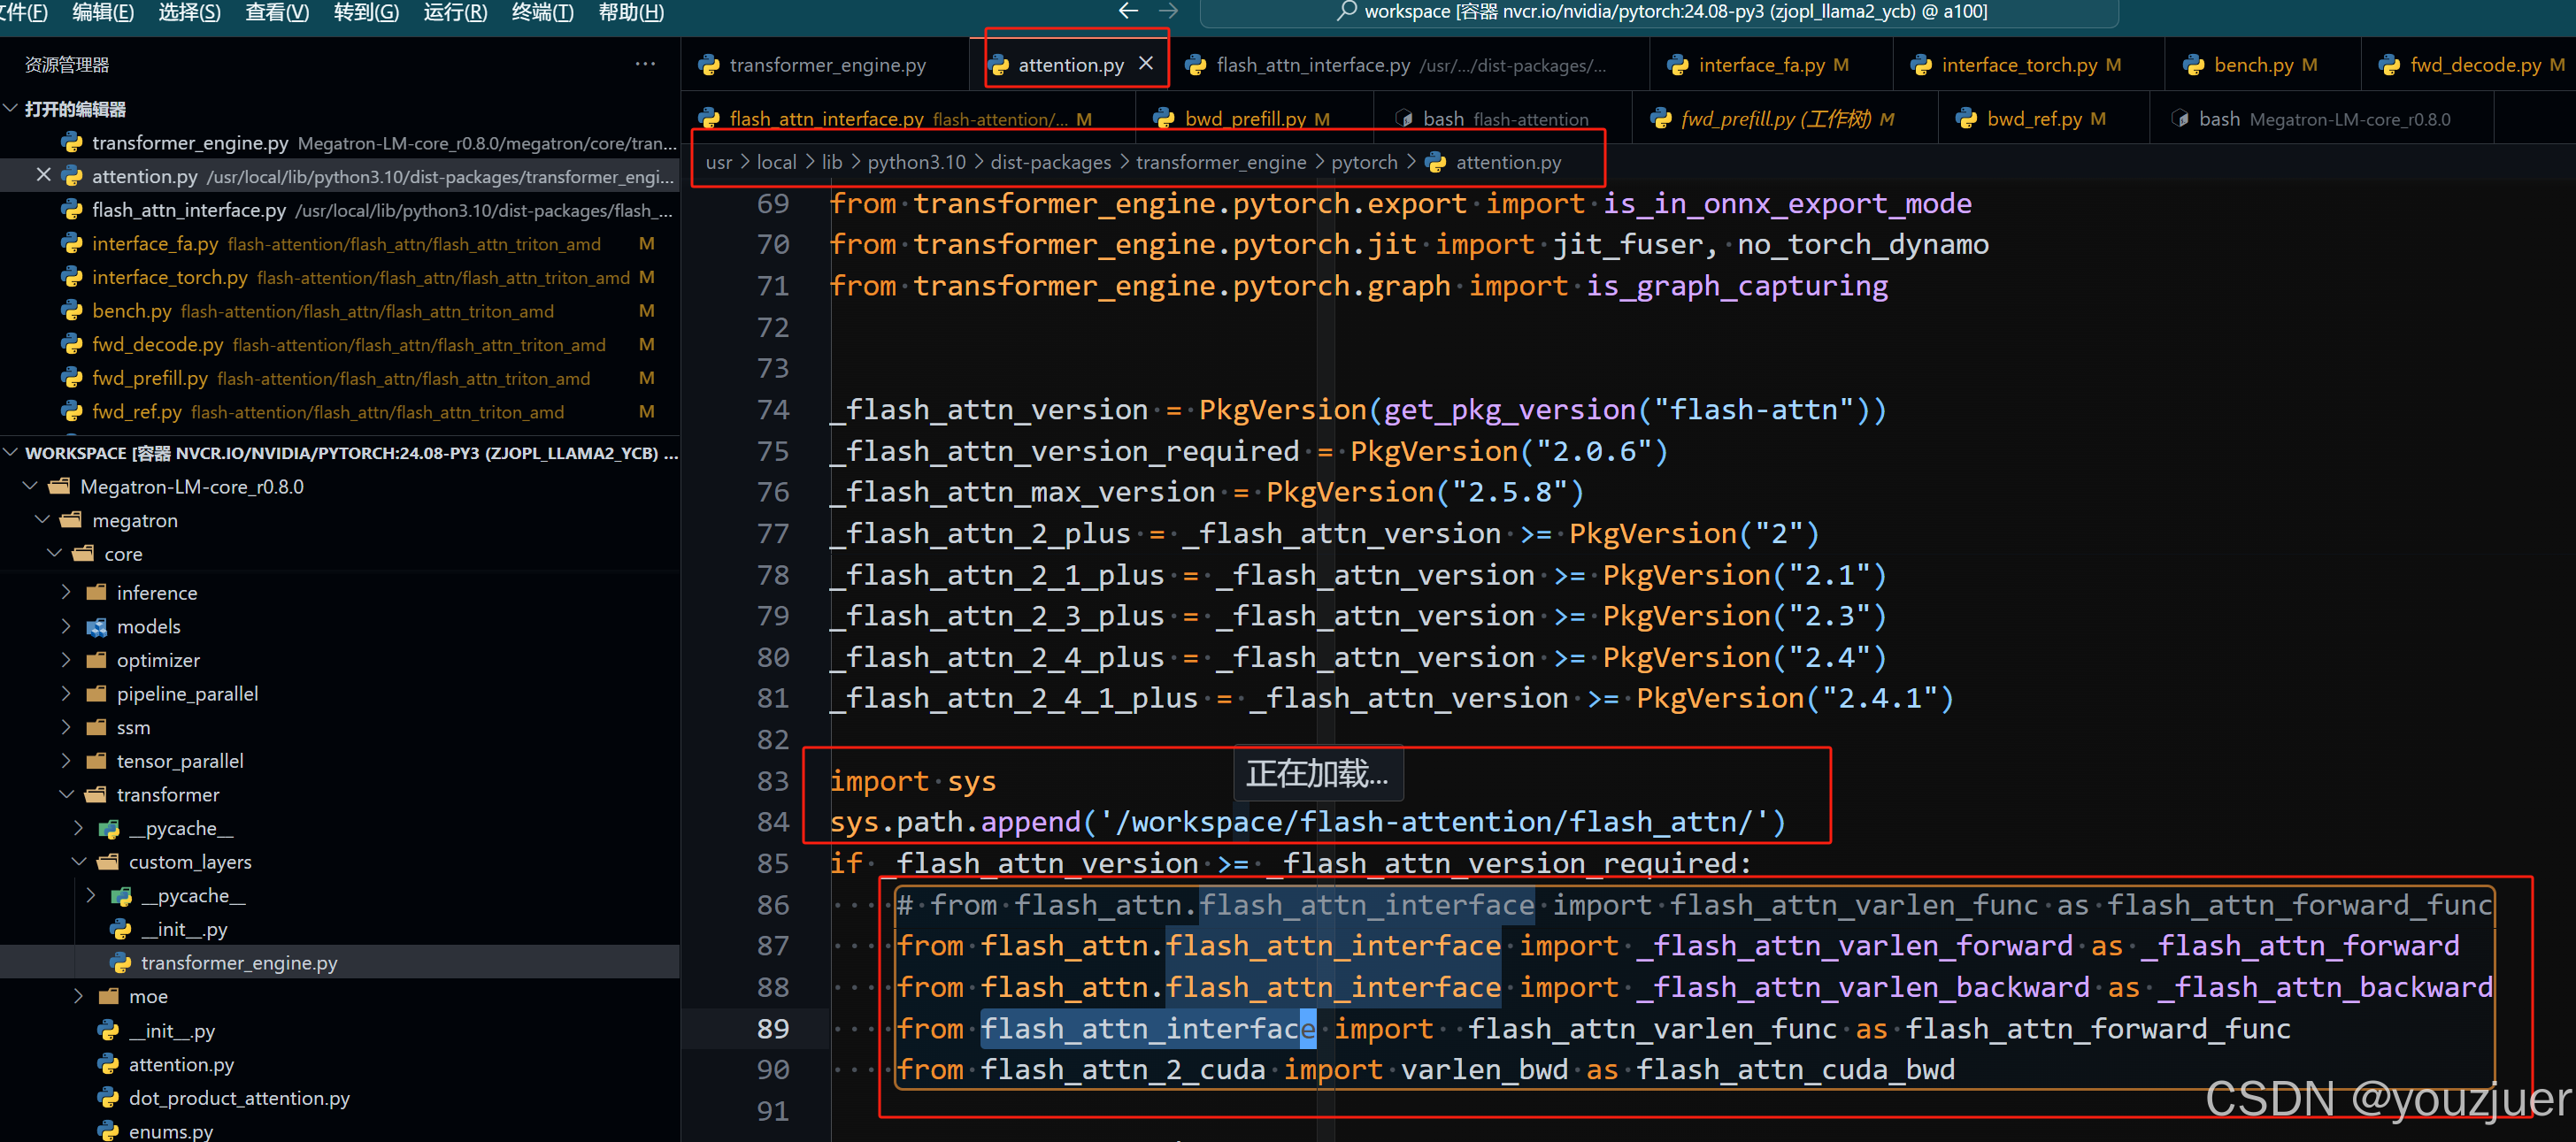
Task: Collapse the custom_layers folder
Action: pos(79,862)
